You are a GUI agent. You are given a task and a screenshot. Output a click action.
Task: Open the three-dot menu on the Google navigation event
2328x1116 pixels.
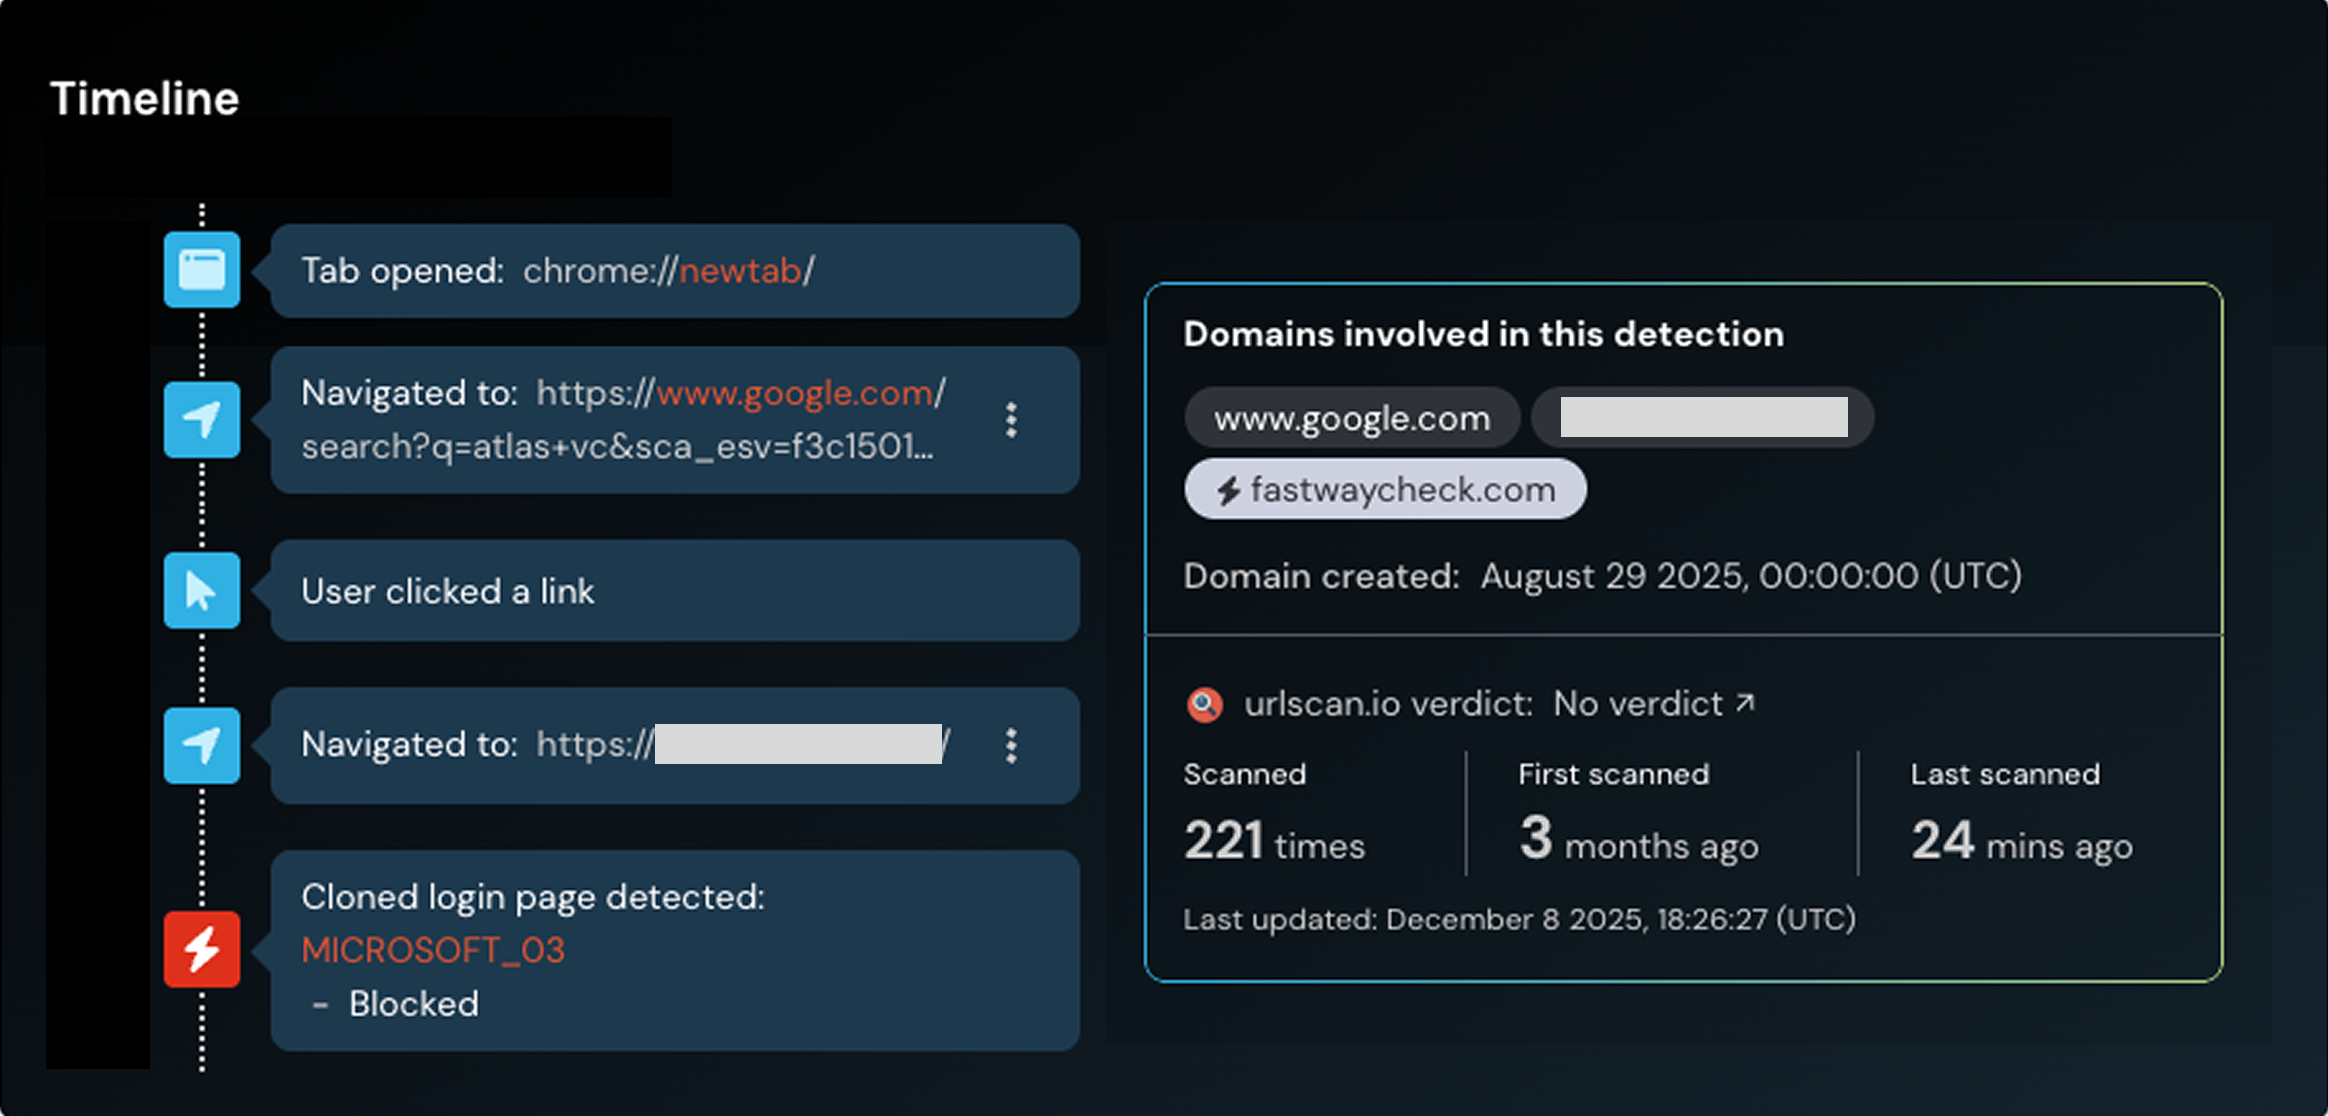[x=1011, y=420]
